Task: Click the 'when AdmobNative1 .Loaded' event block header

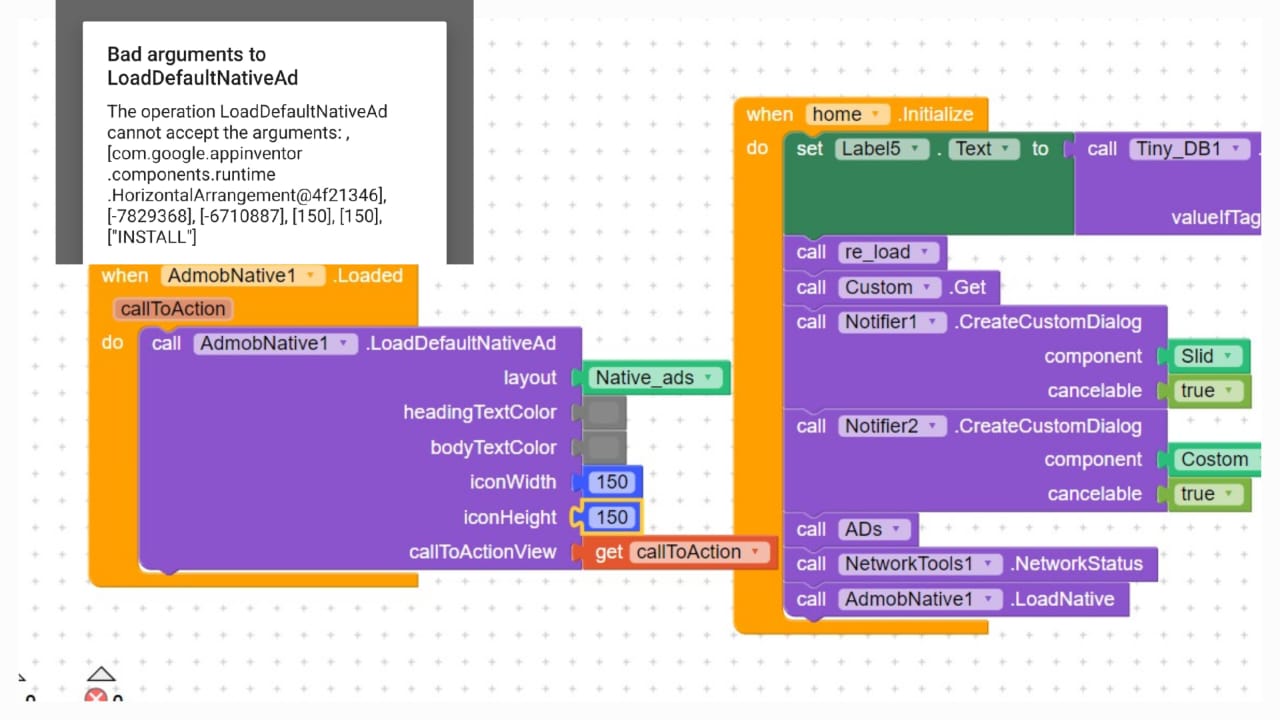Action: (x=252, y=276)
